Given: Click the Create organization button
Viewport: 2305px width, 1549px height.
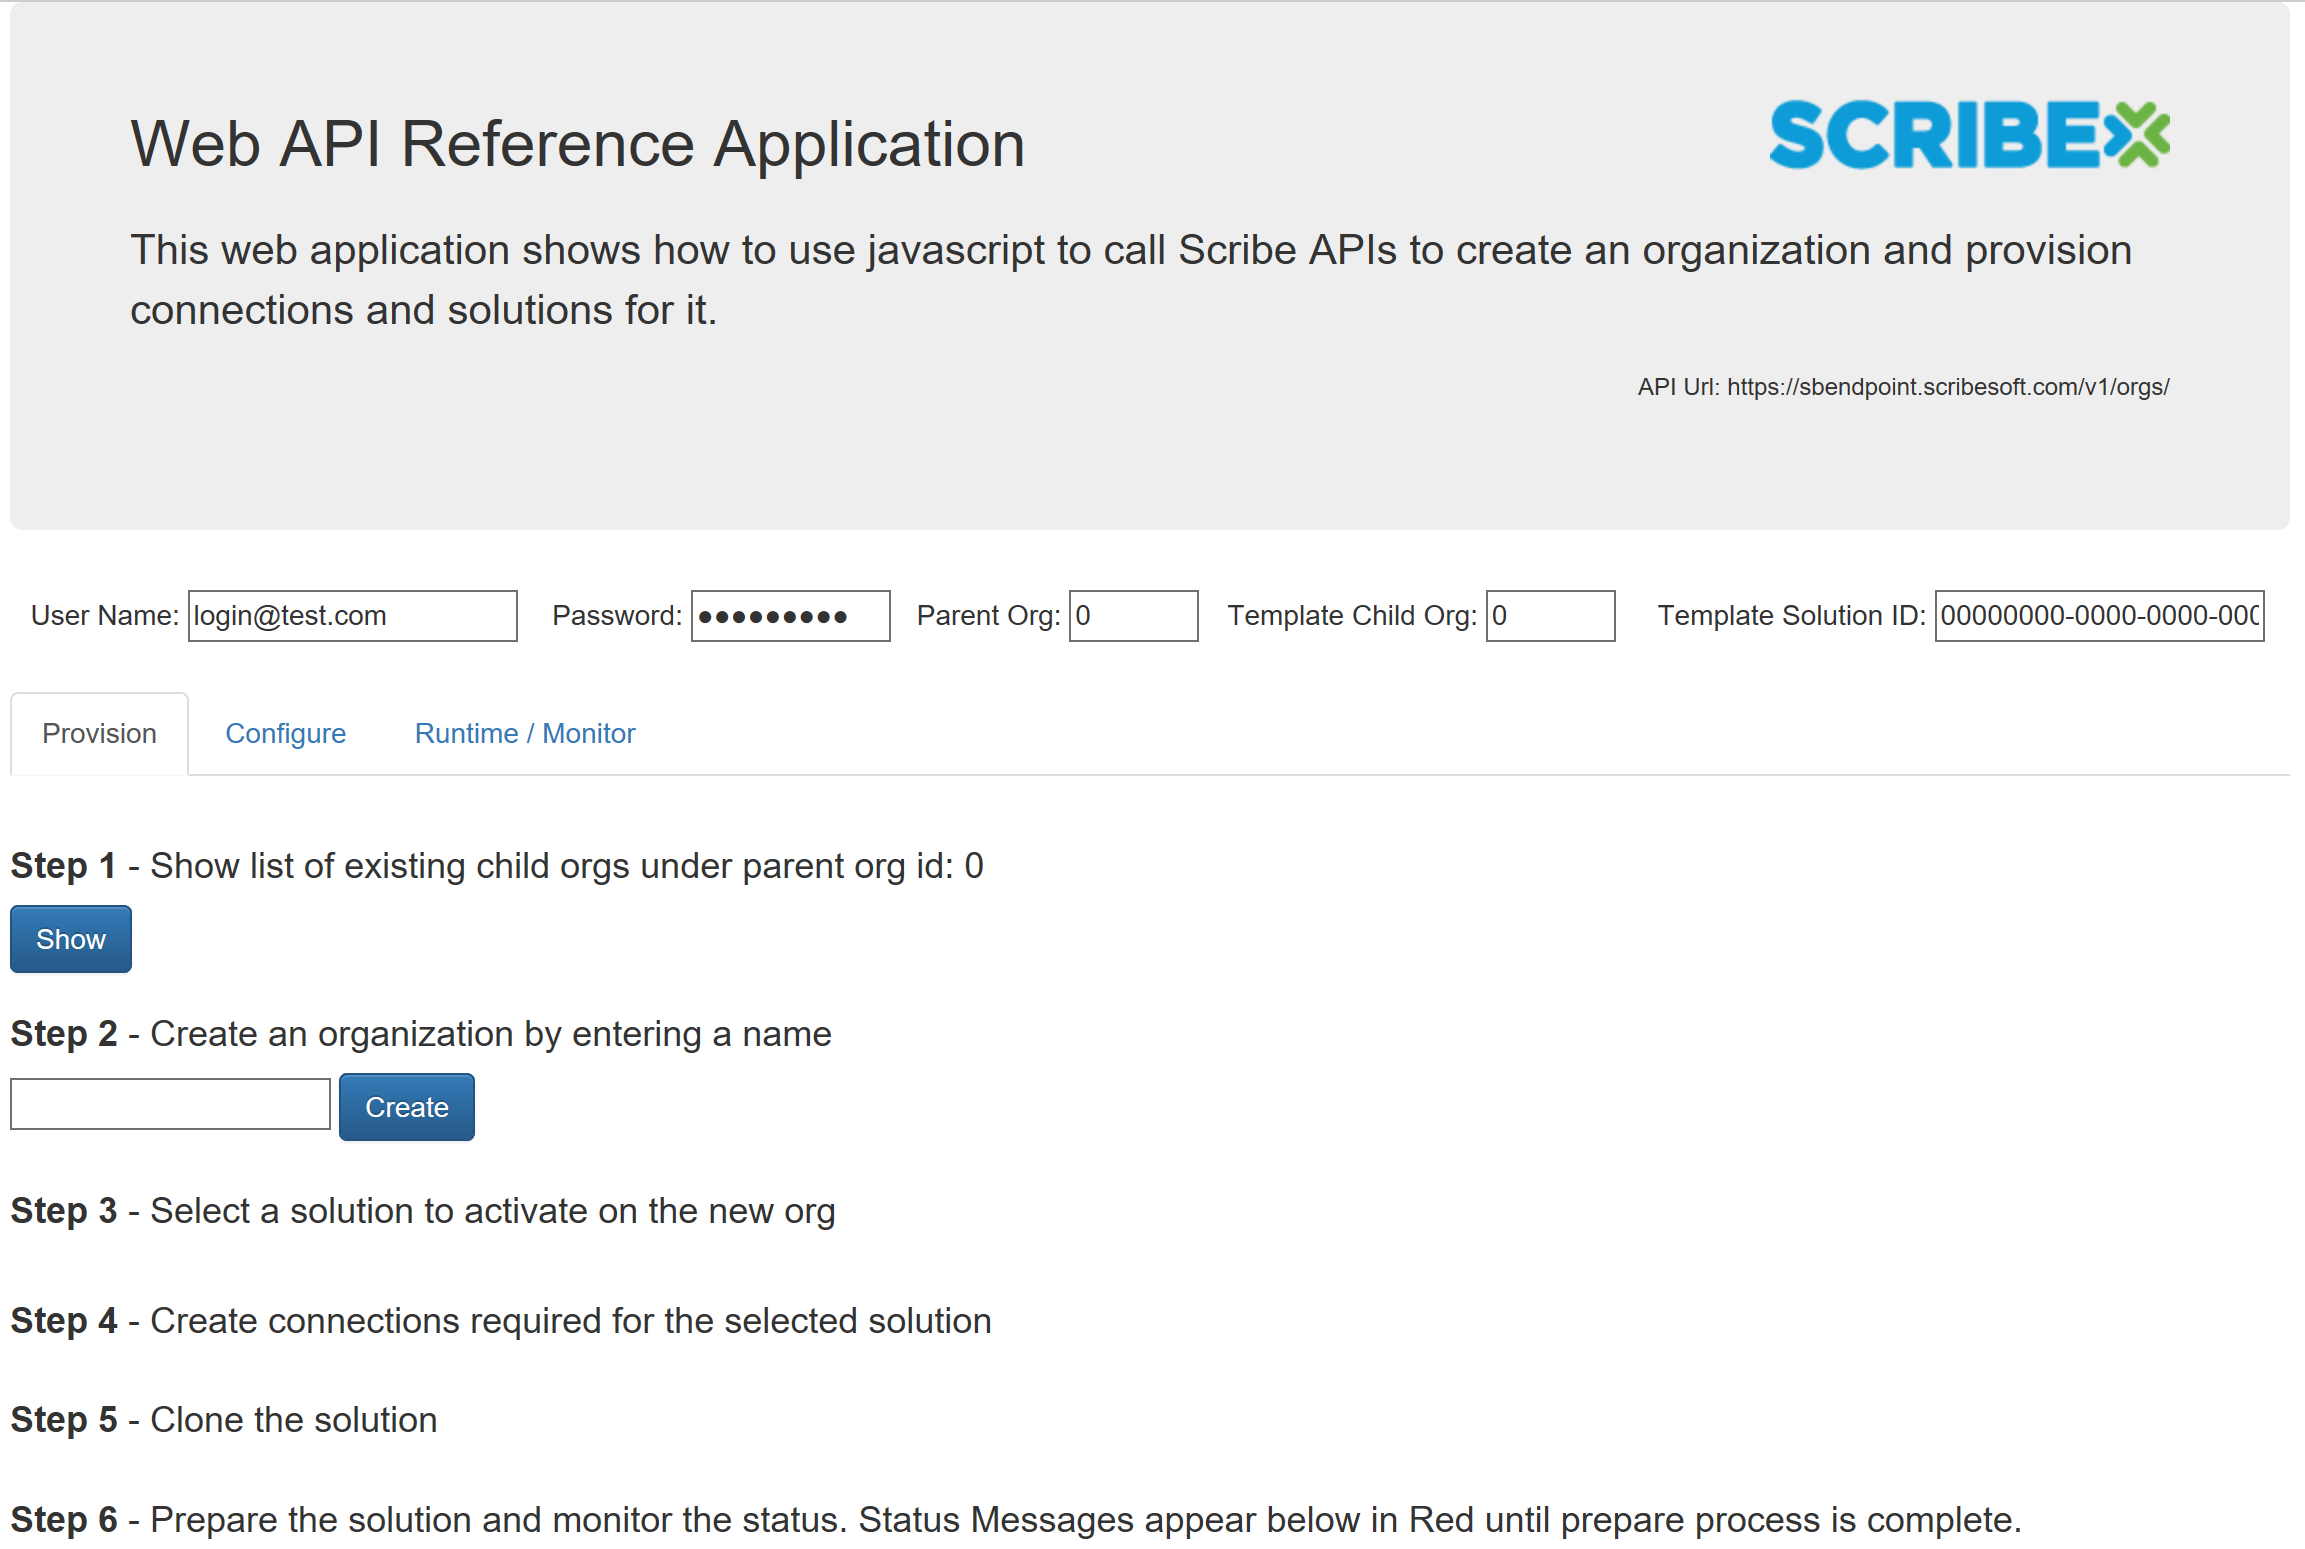Looking at the screenshot, I should (x=407, y=1107).
